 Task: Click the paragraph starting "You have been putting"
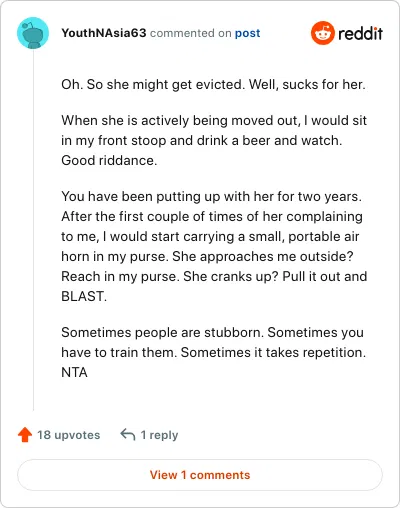[214, 246]
